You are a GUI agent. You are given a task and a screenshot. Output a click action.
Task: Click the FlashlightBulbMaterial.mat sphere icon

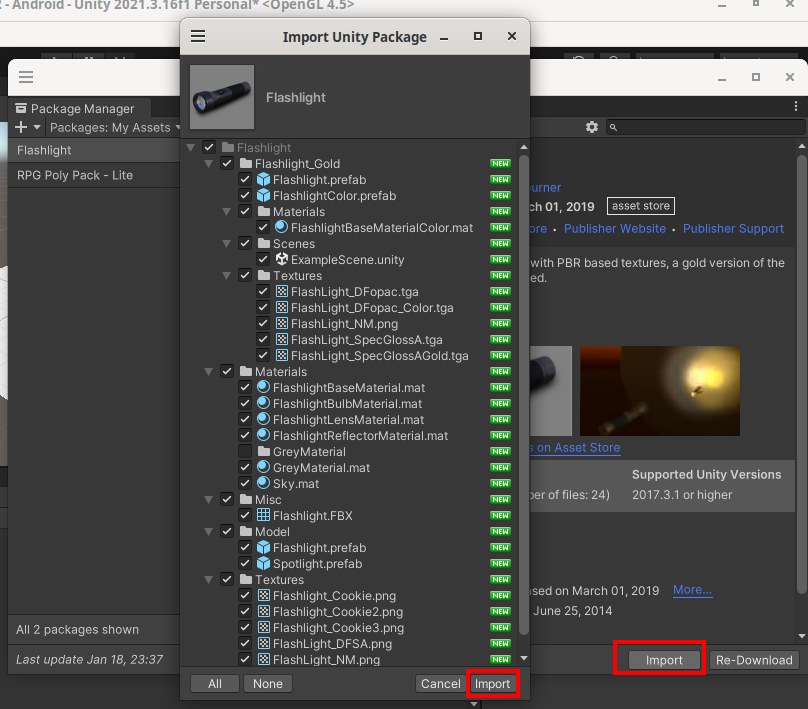(x=264, y=404)
